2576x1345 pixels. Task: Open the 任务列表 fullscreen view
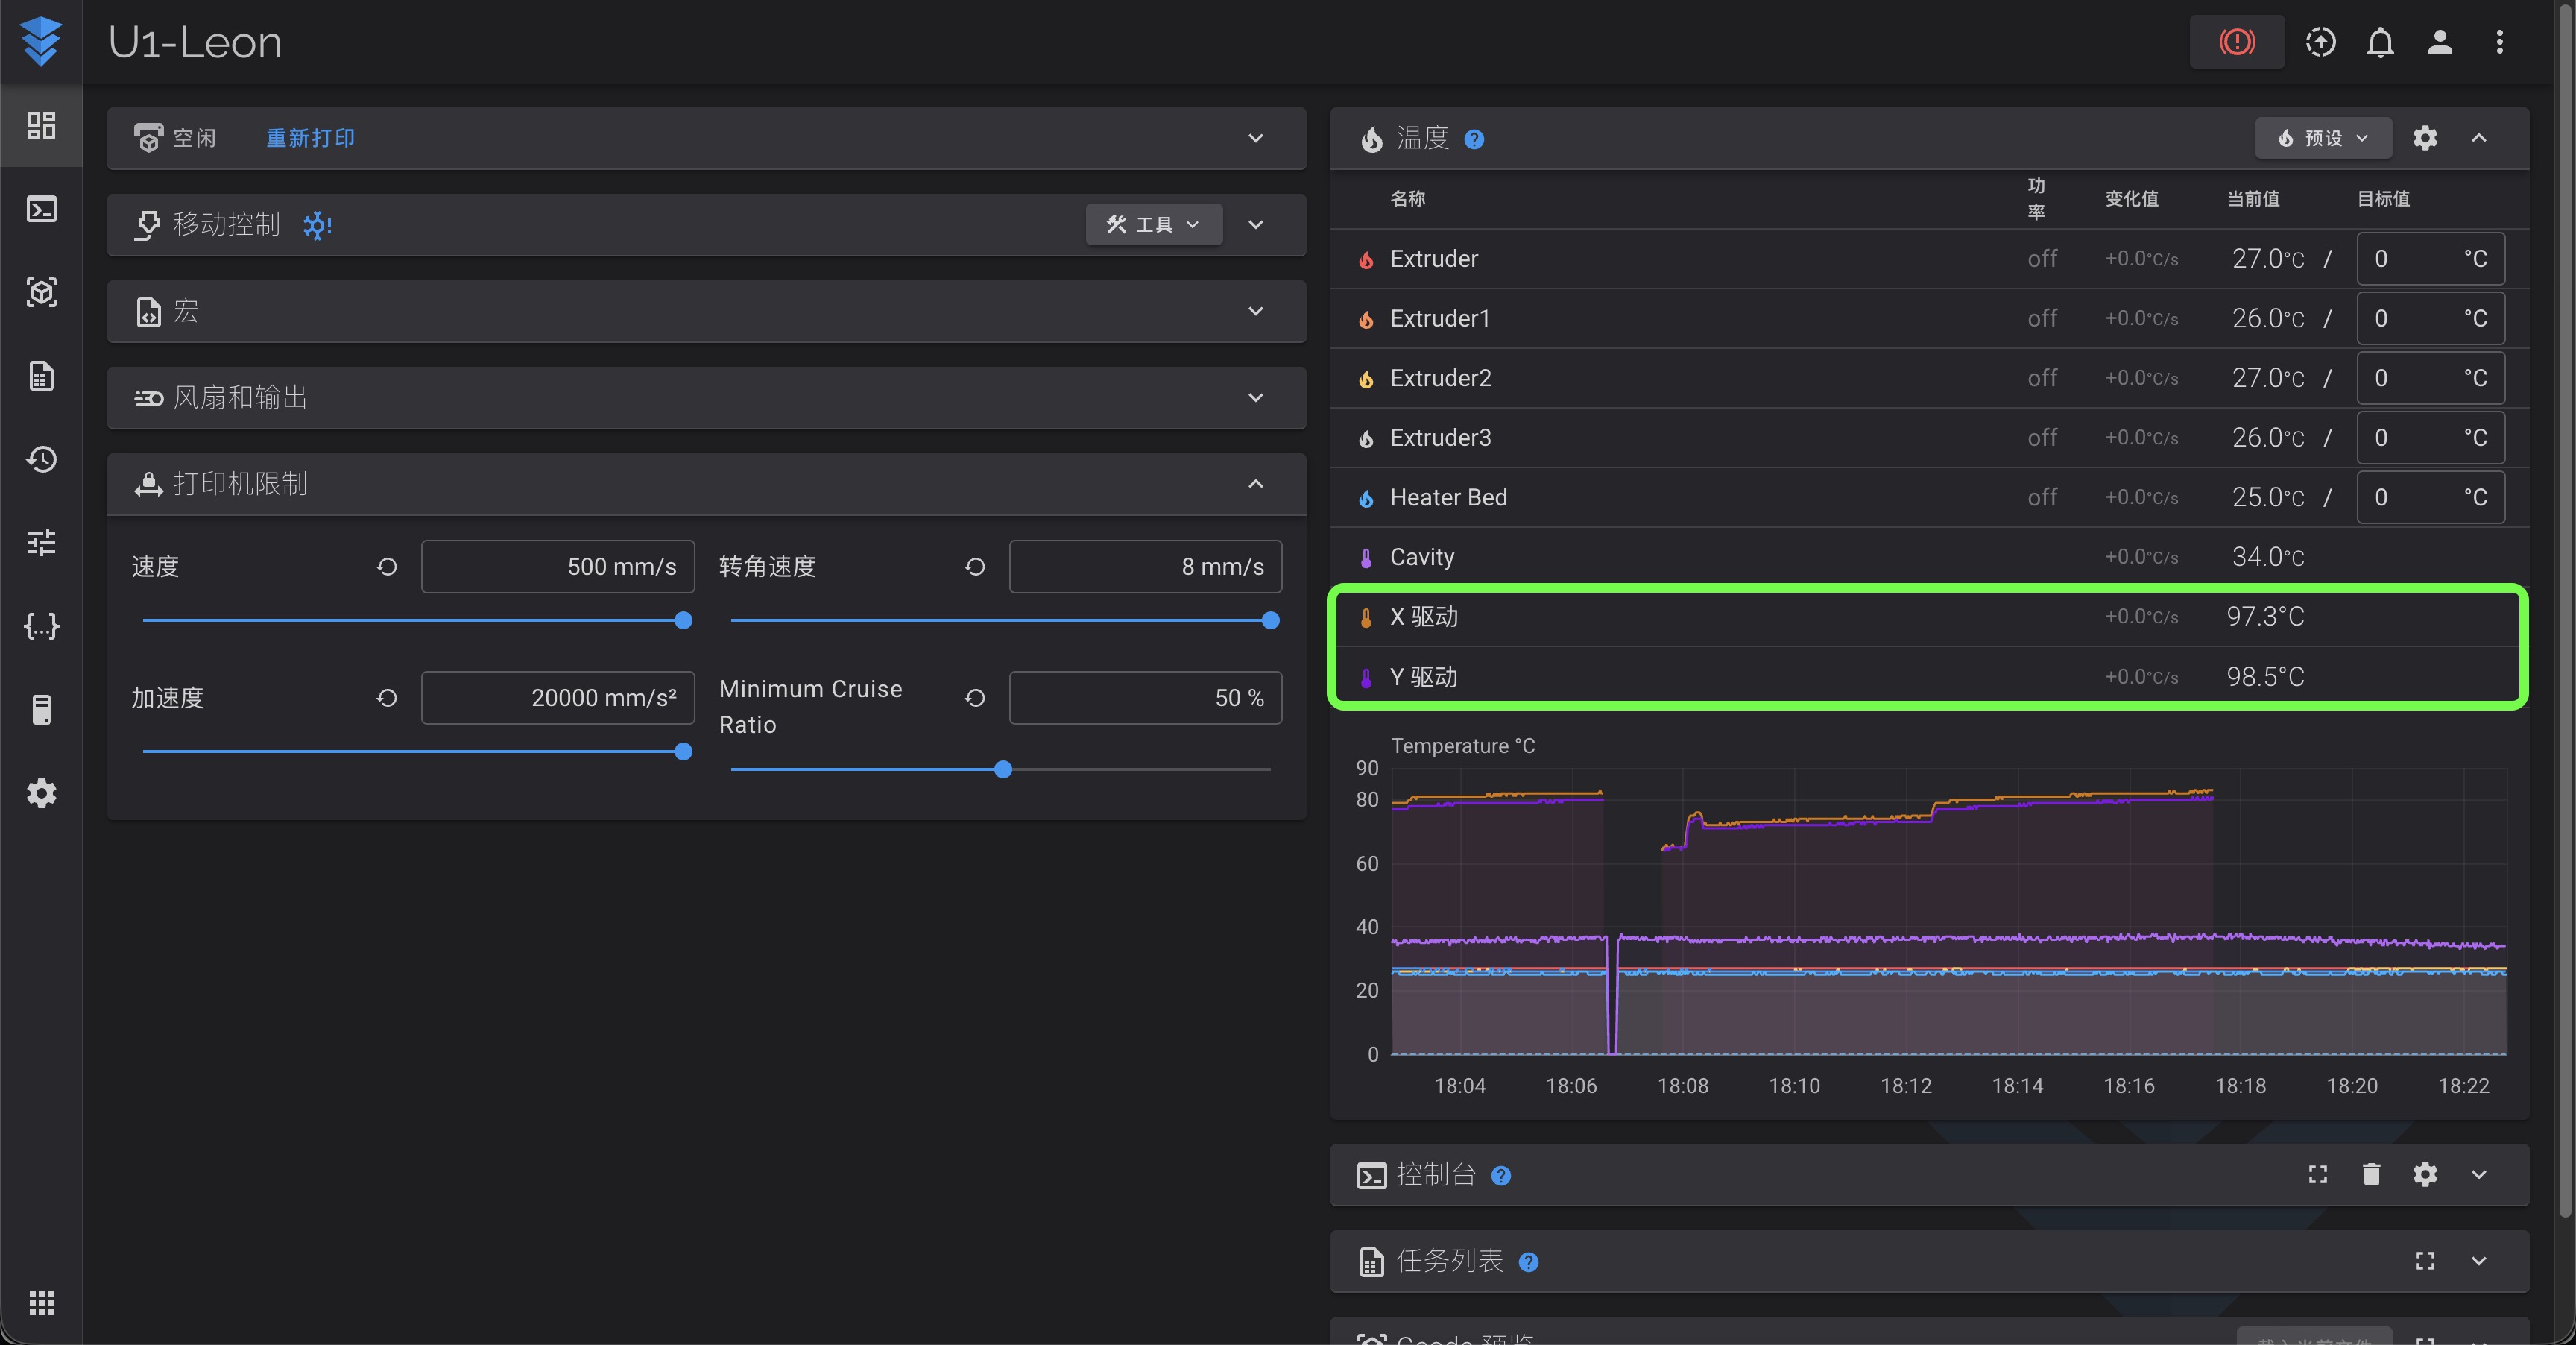click(2425, 1261)
